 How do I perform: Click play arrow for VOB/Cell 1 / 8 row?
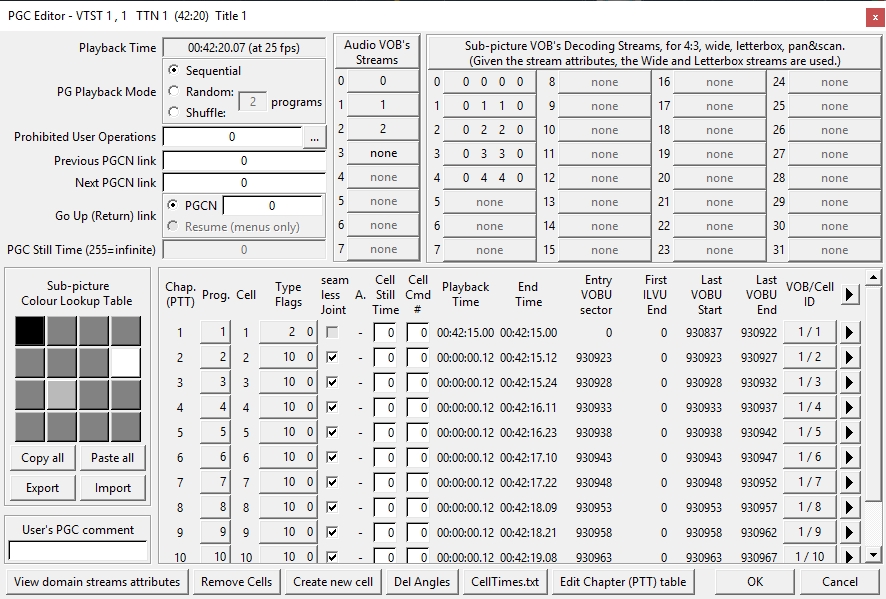[x=850, y=507]
